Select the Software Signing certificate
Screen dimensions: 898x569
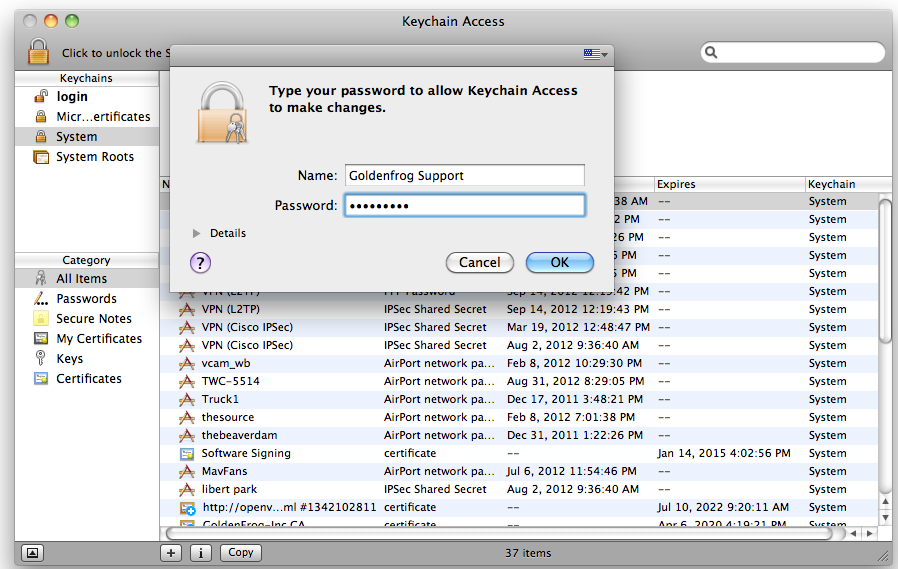pos(519,453)
